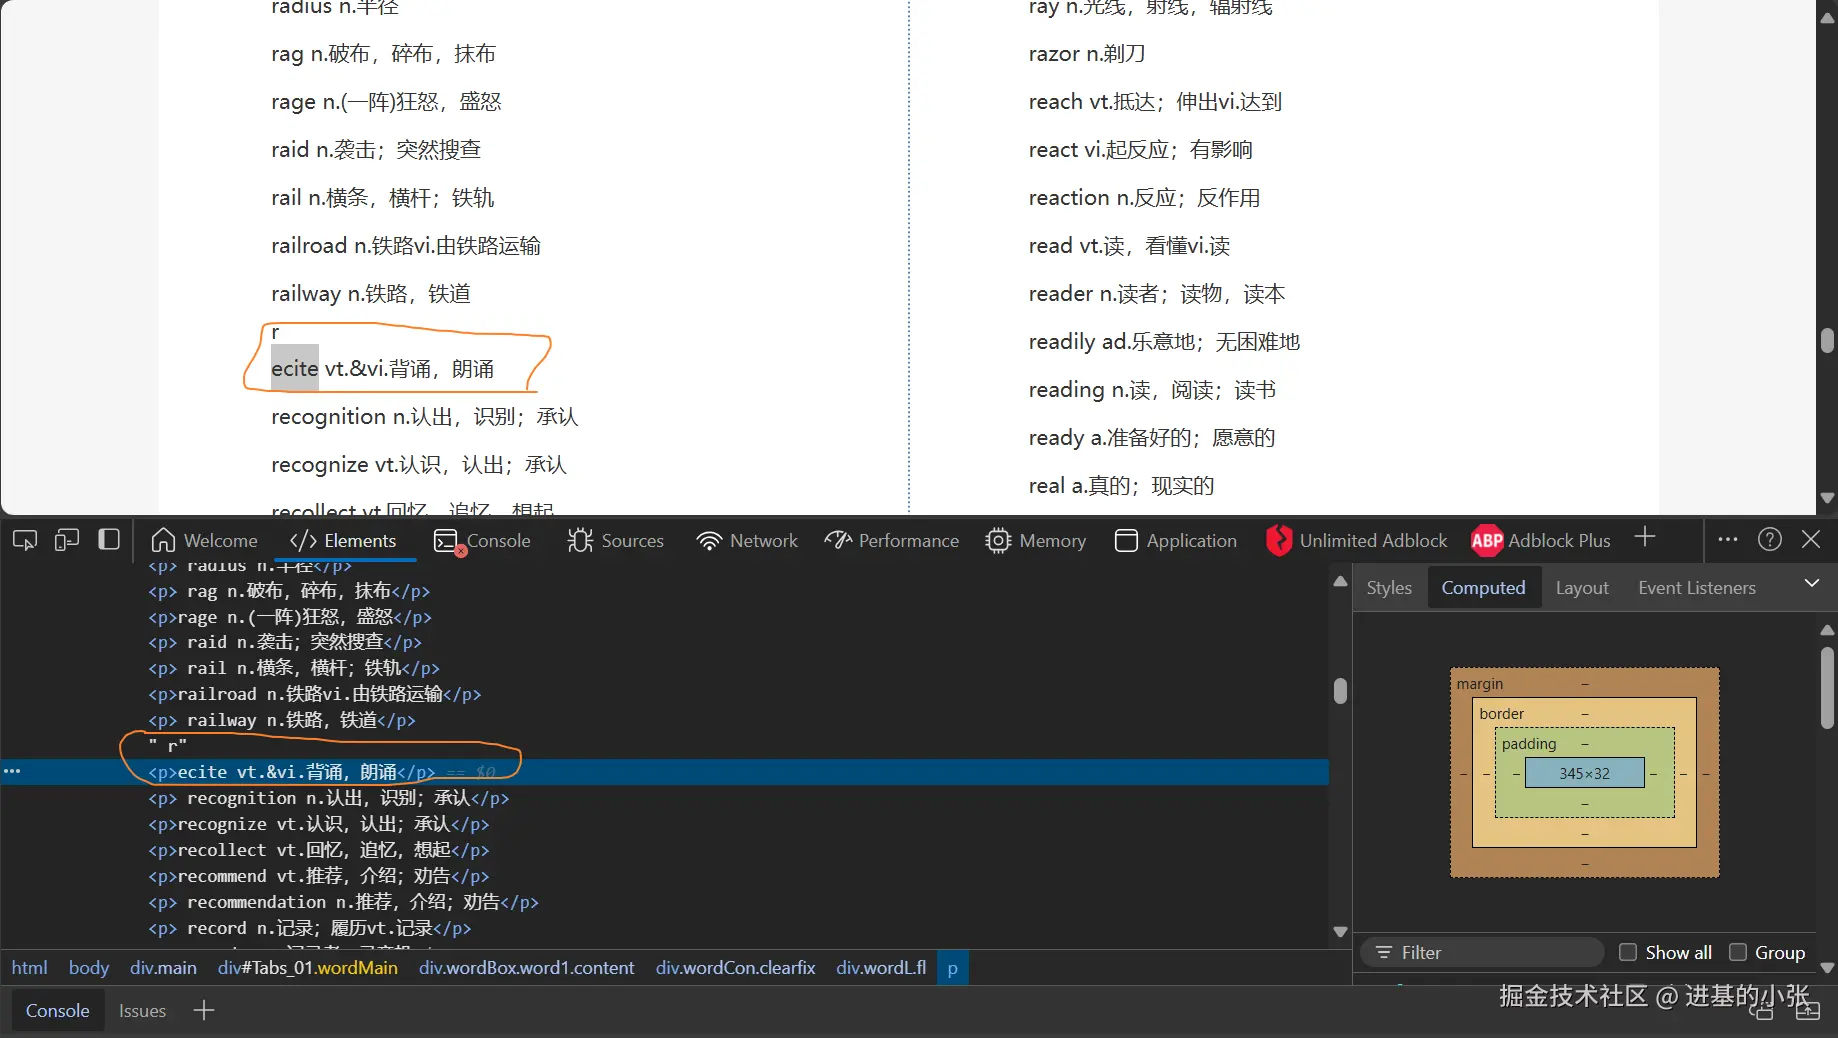Image resolution: width=1838 pixels, height=1038 pixels.
Task: Open DevTools help question mark icon
Action: tap(1770, 539)
